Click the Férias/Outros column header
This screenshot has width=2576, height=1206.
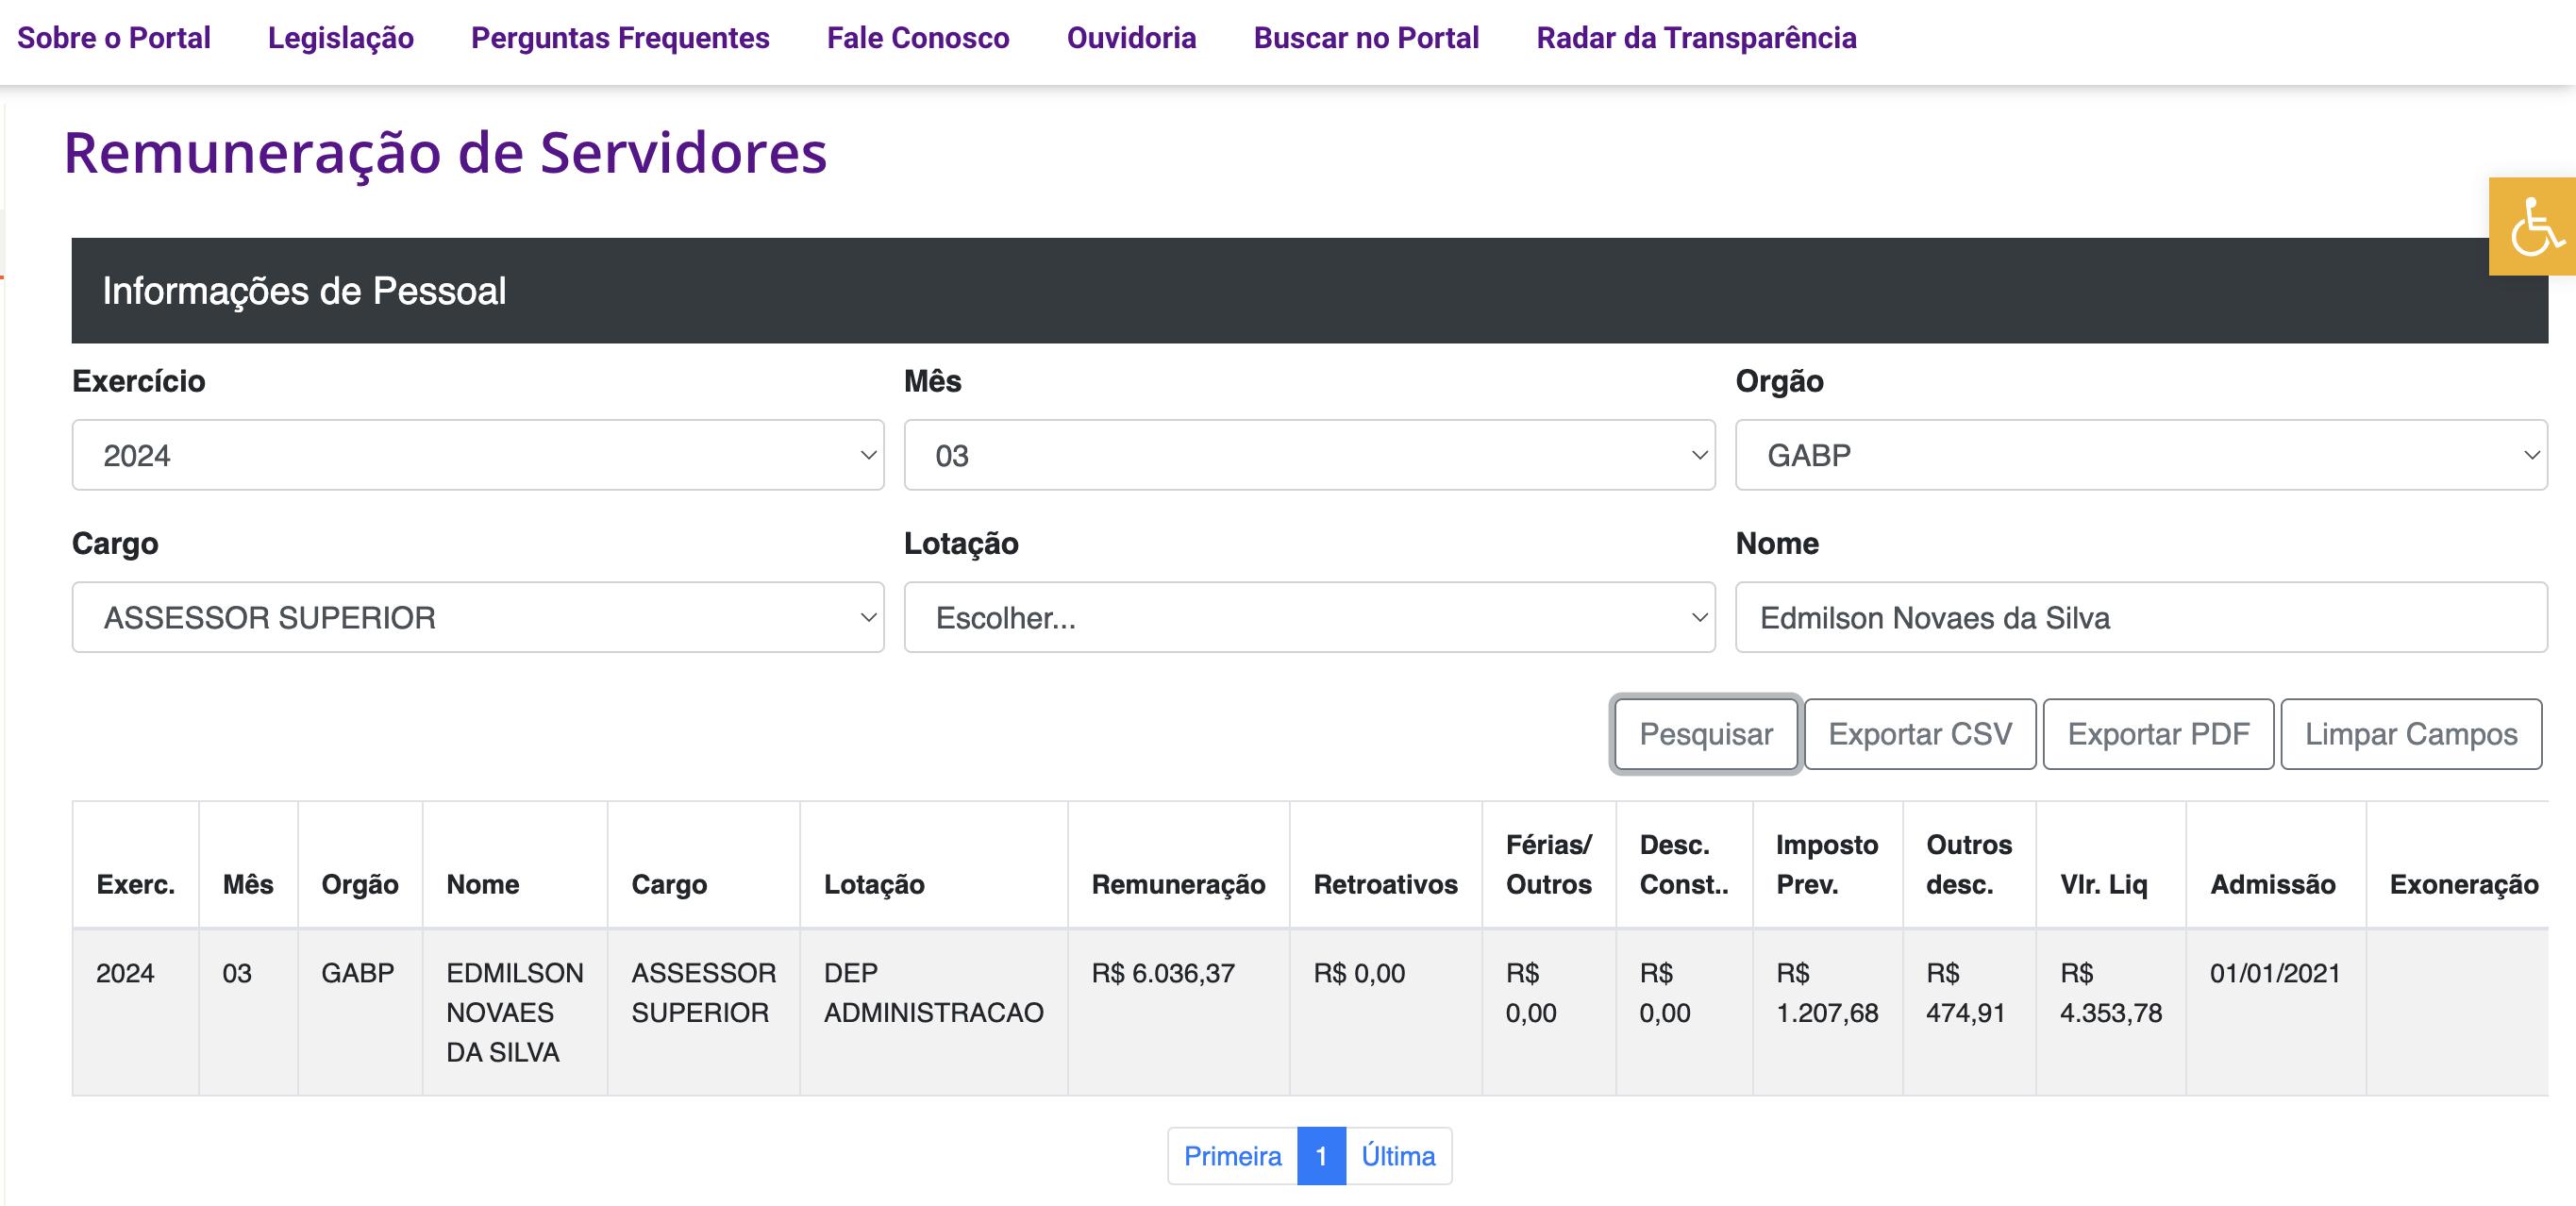pyautogui.click(x=1549, y=864)
